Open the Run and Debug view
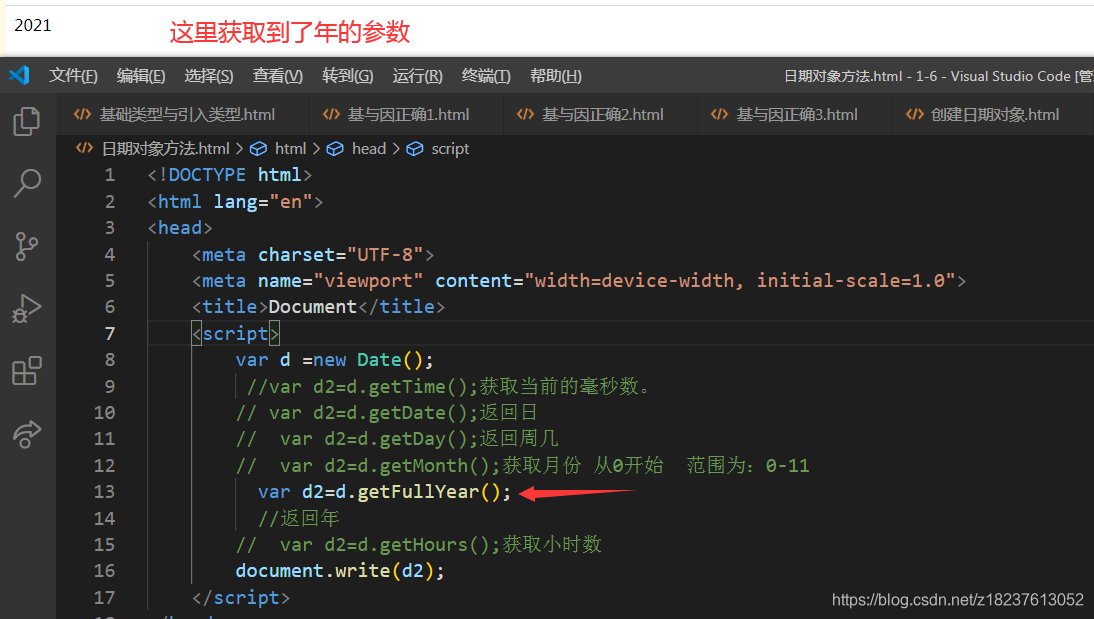Screen dimensions: 1094x619 coord(27,308)
